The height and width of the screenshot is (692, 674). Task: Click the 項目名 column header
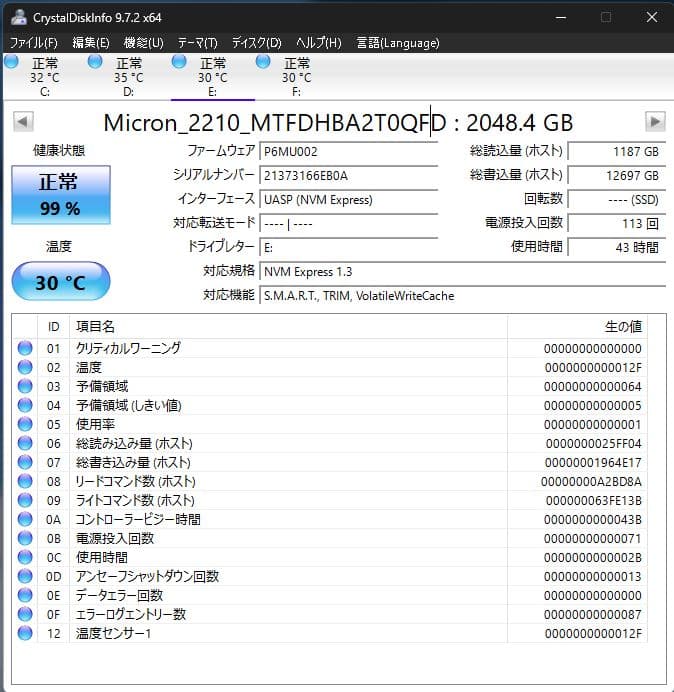click(x=288, y=327)
